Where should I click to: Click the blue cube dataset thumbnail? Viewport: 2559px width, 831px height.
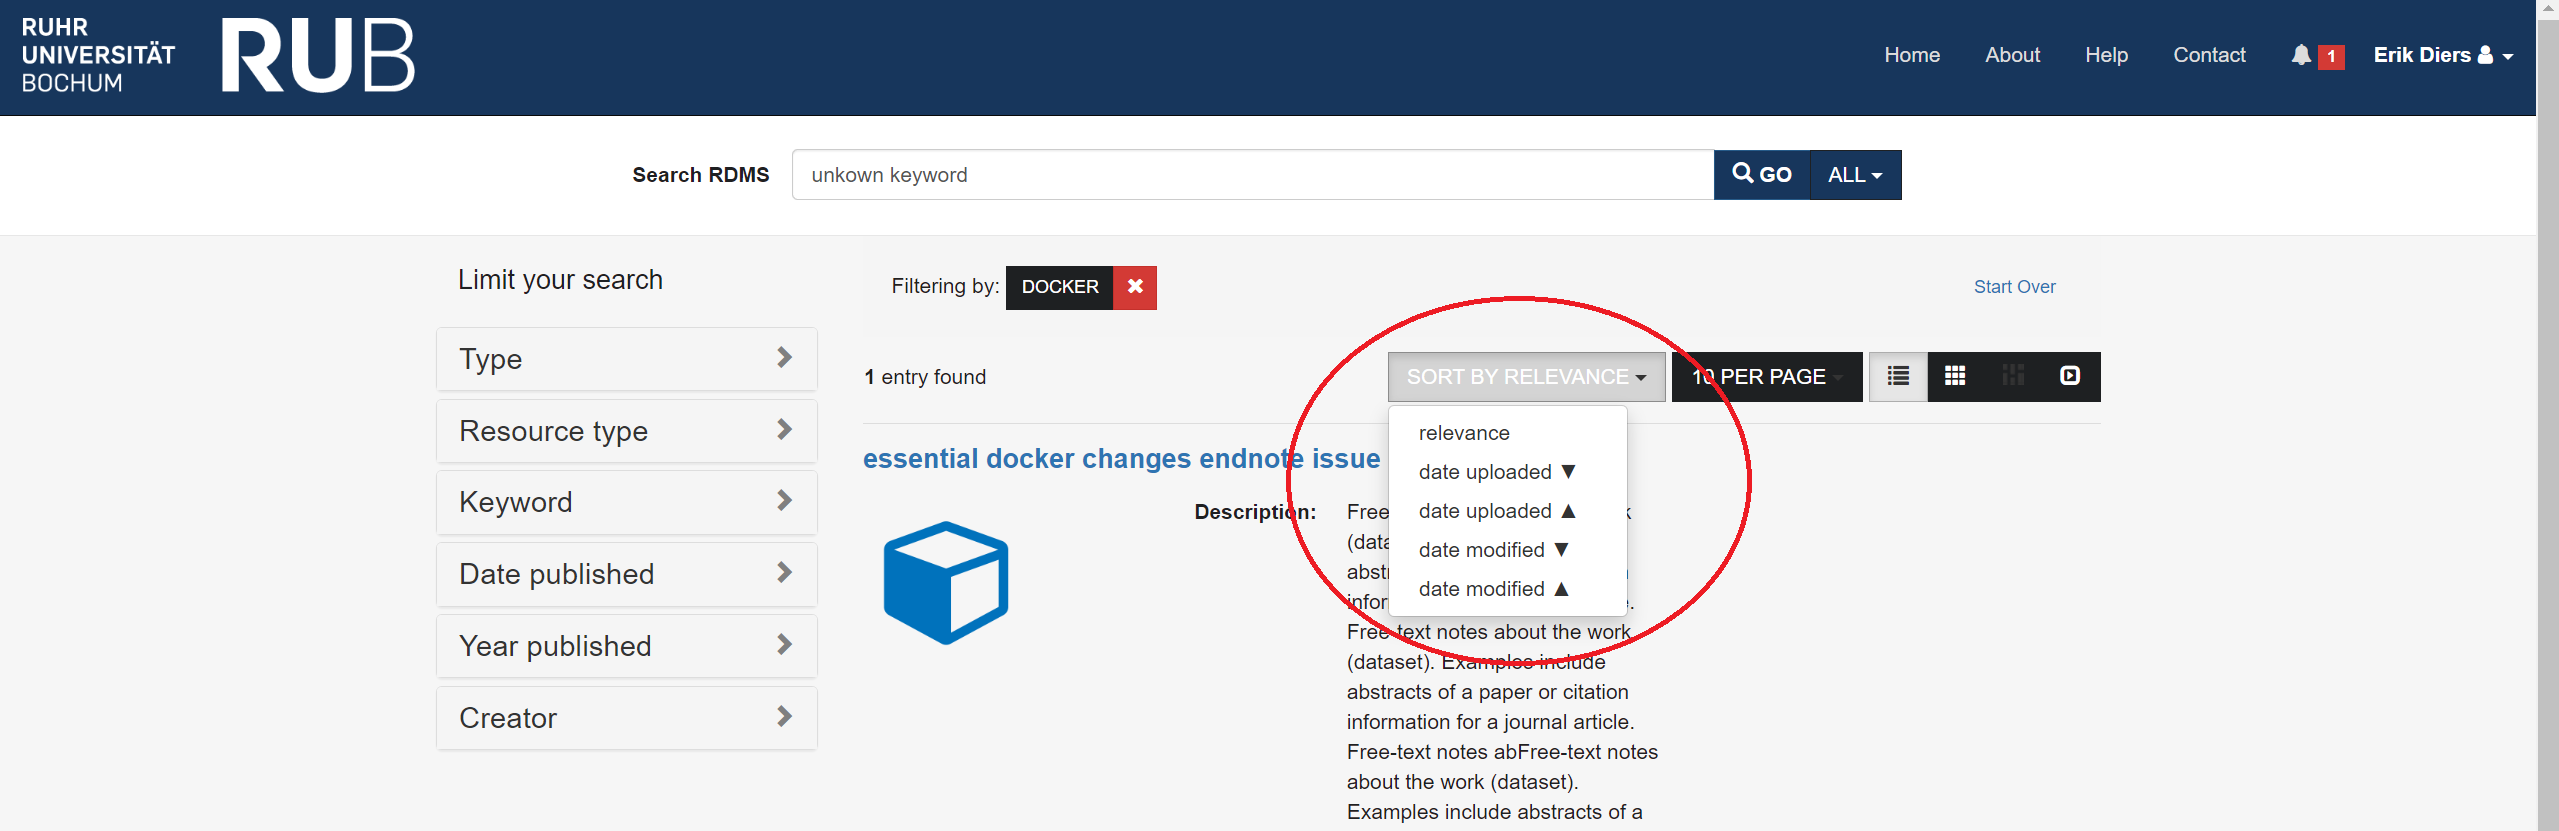click(x=946, y=583)
